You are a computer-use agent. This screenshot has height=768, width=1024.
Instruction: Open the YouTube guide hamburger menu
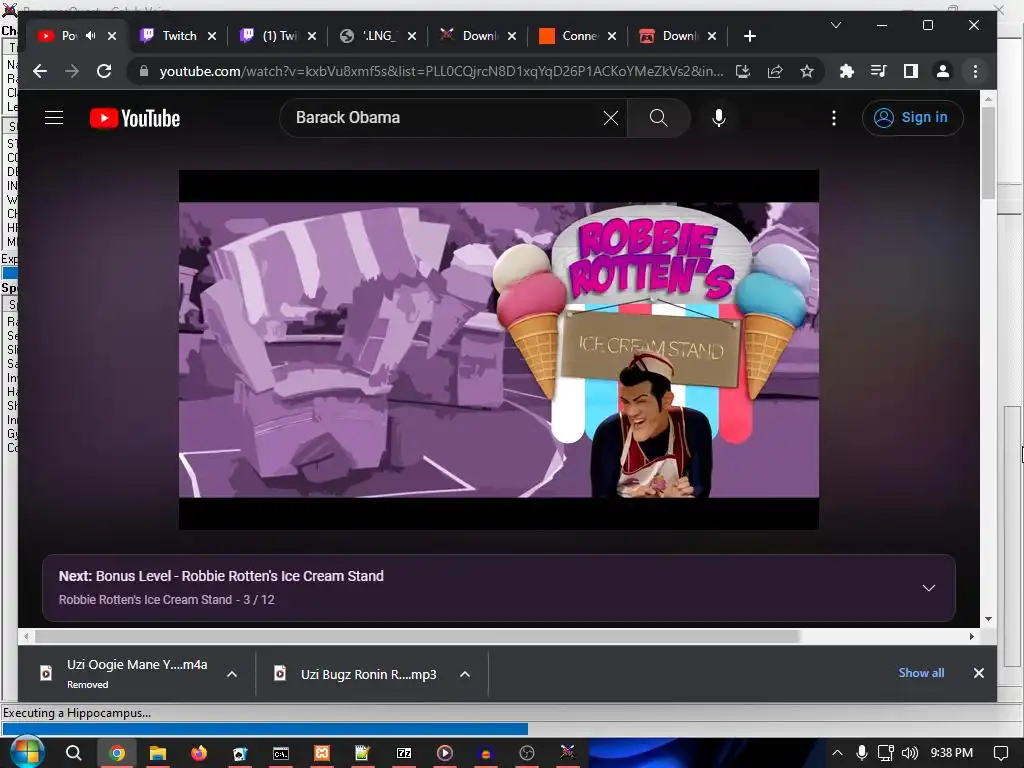[x=54, y=118]
